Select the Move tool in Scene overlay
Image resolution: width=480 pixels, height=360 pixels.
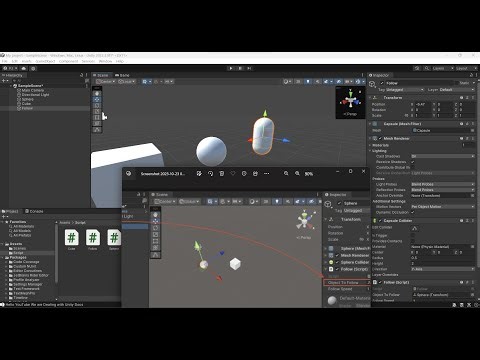[x=97, y=99]
